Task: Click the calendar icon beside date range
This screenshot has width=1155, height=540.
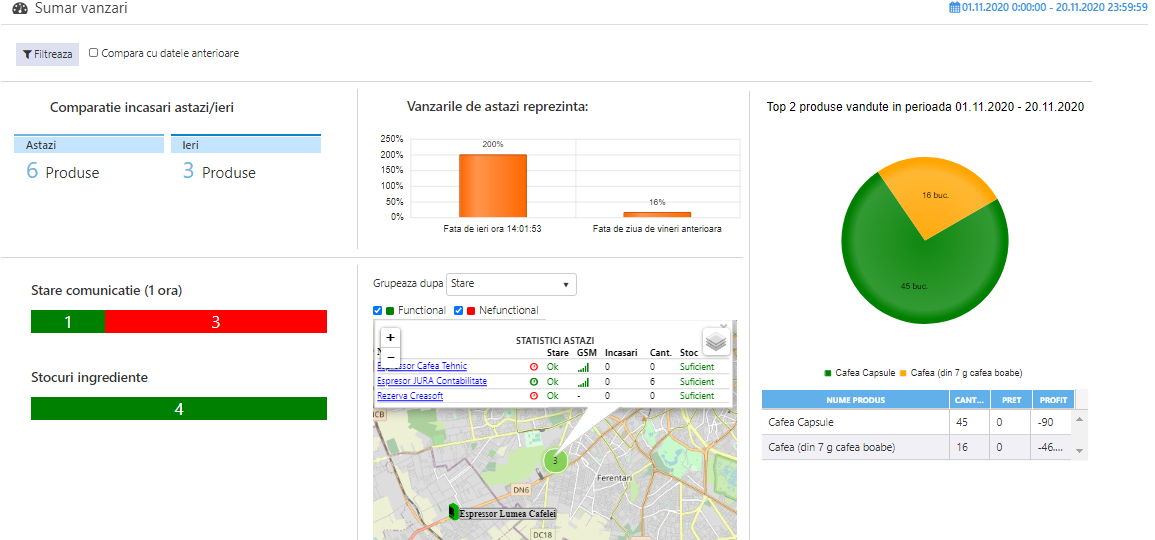Action: (955, 7)
